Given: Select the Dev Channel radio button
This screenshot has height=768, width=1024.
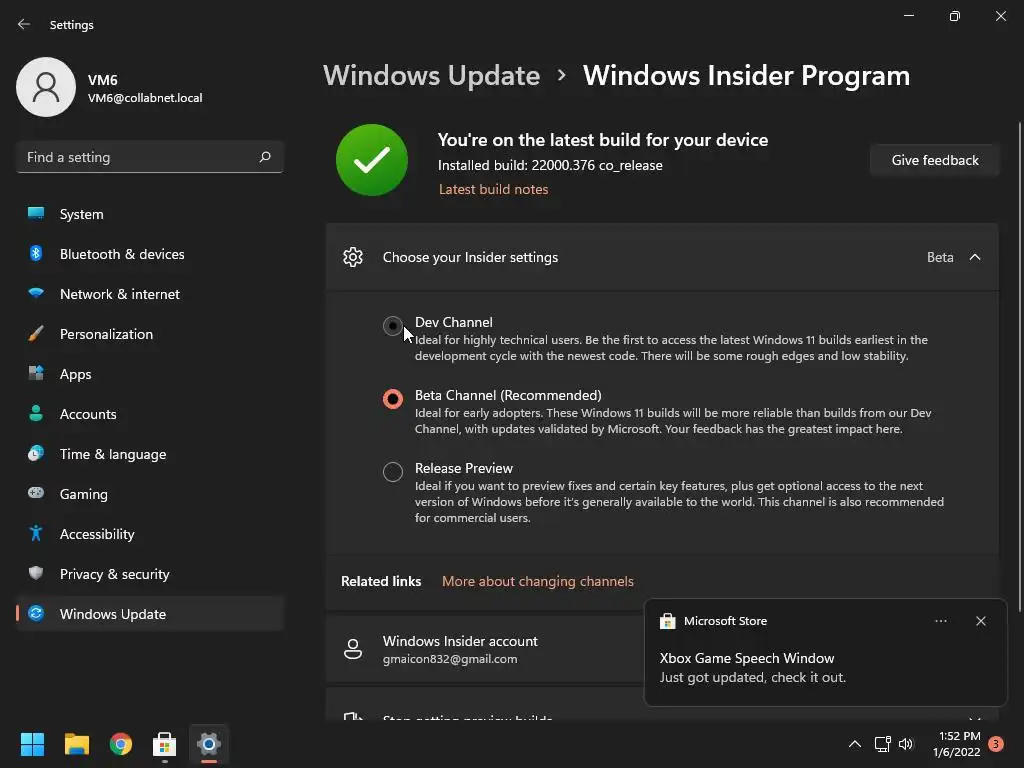Looking at the screenshot, I should pyautogui.click(x=392, y=325).
